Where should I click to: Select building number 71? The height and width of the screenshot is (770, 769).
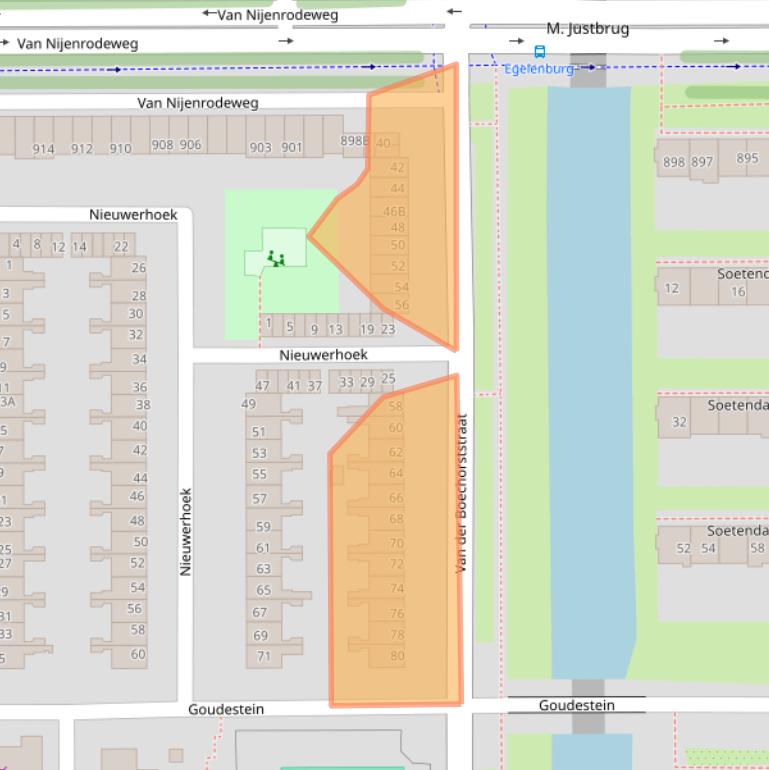click(x=263, y=656)
